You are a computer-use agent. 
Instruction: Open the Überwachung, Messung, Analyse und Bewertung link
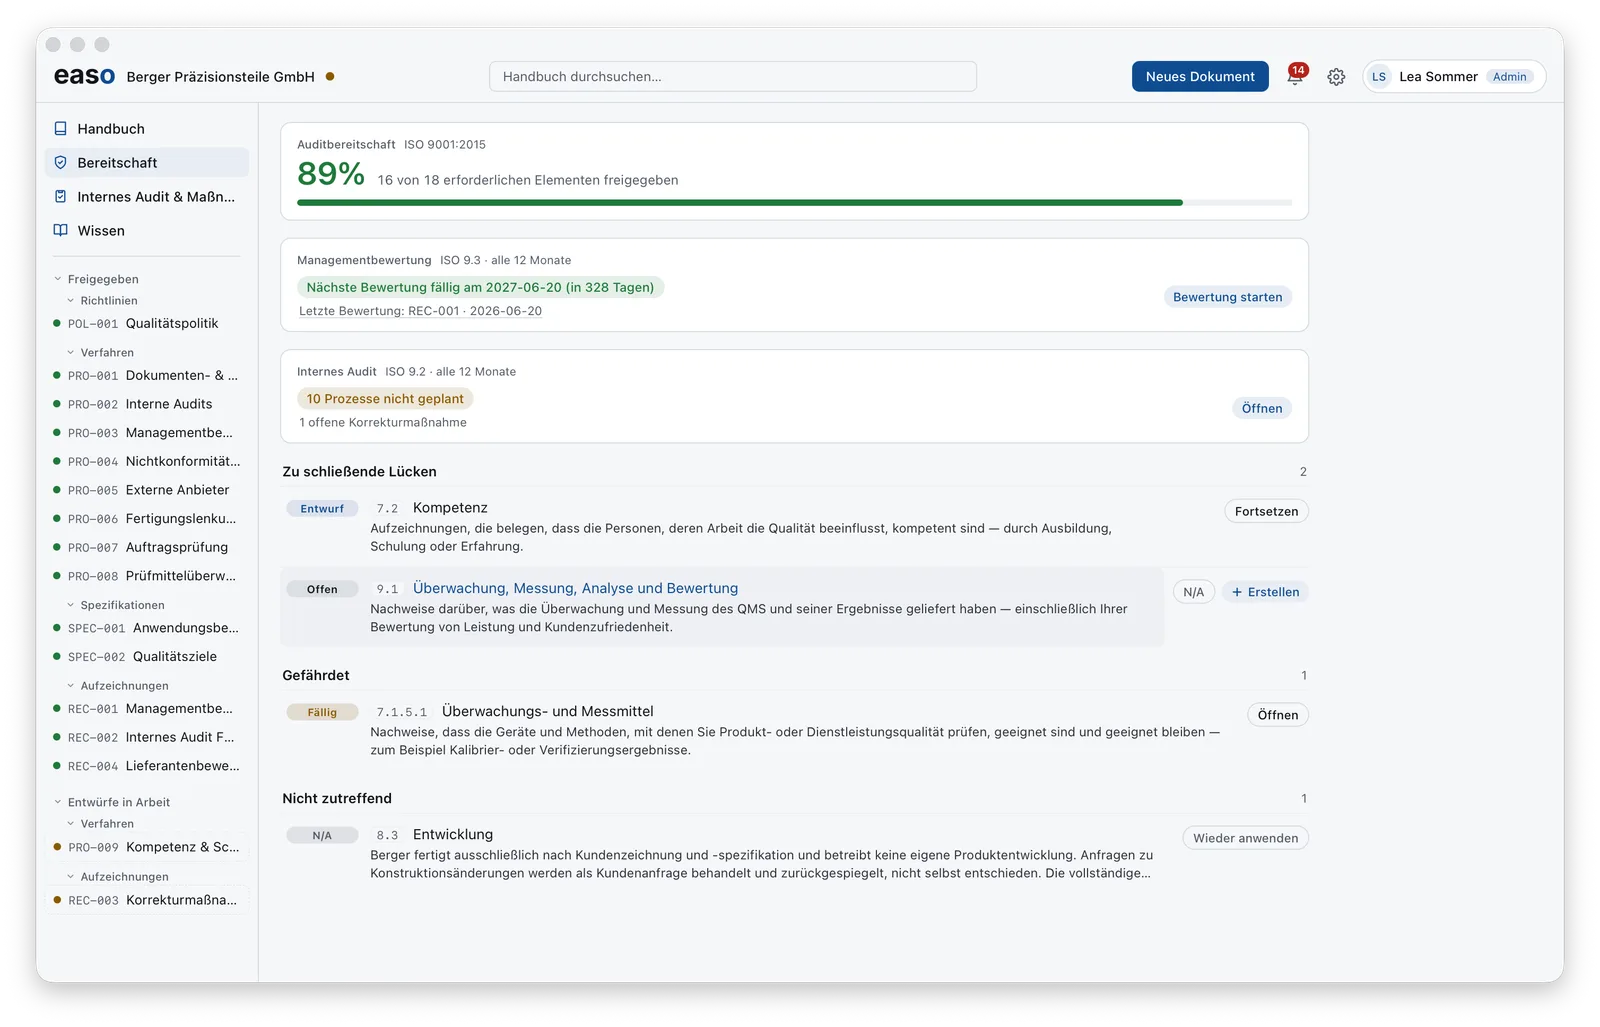(575, 588)
